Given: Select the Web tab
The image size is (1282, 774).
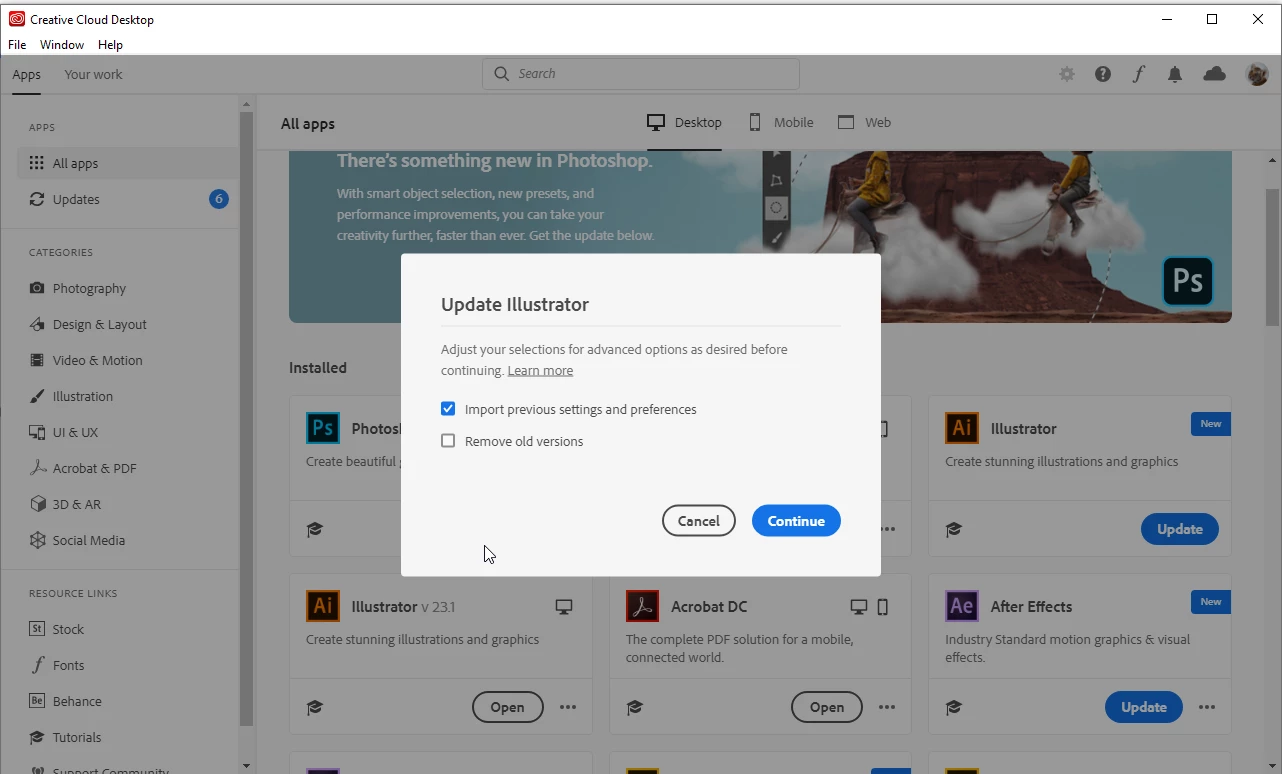Looking at the screenshot, I should pos(864,123).
